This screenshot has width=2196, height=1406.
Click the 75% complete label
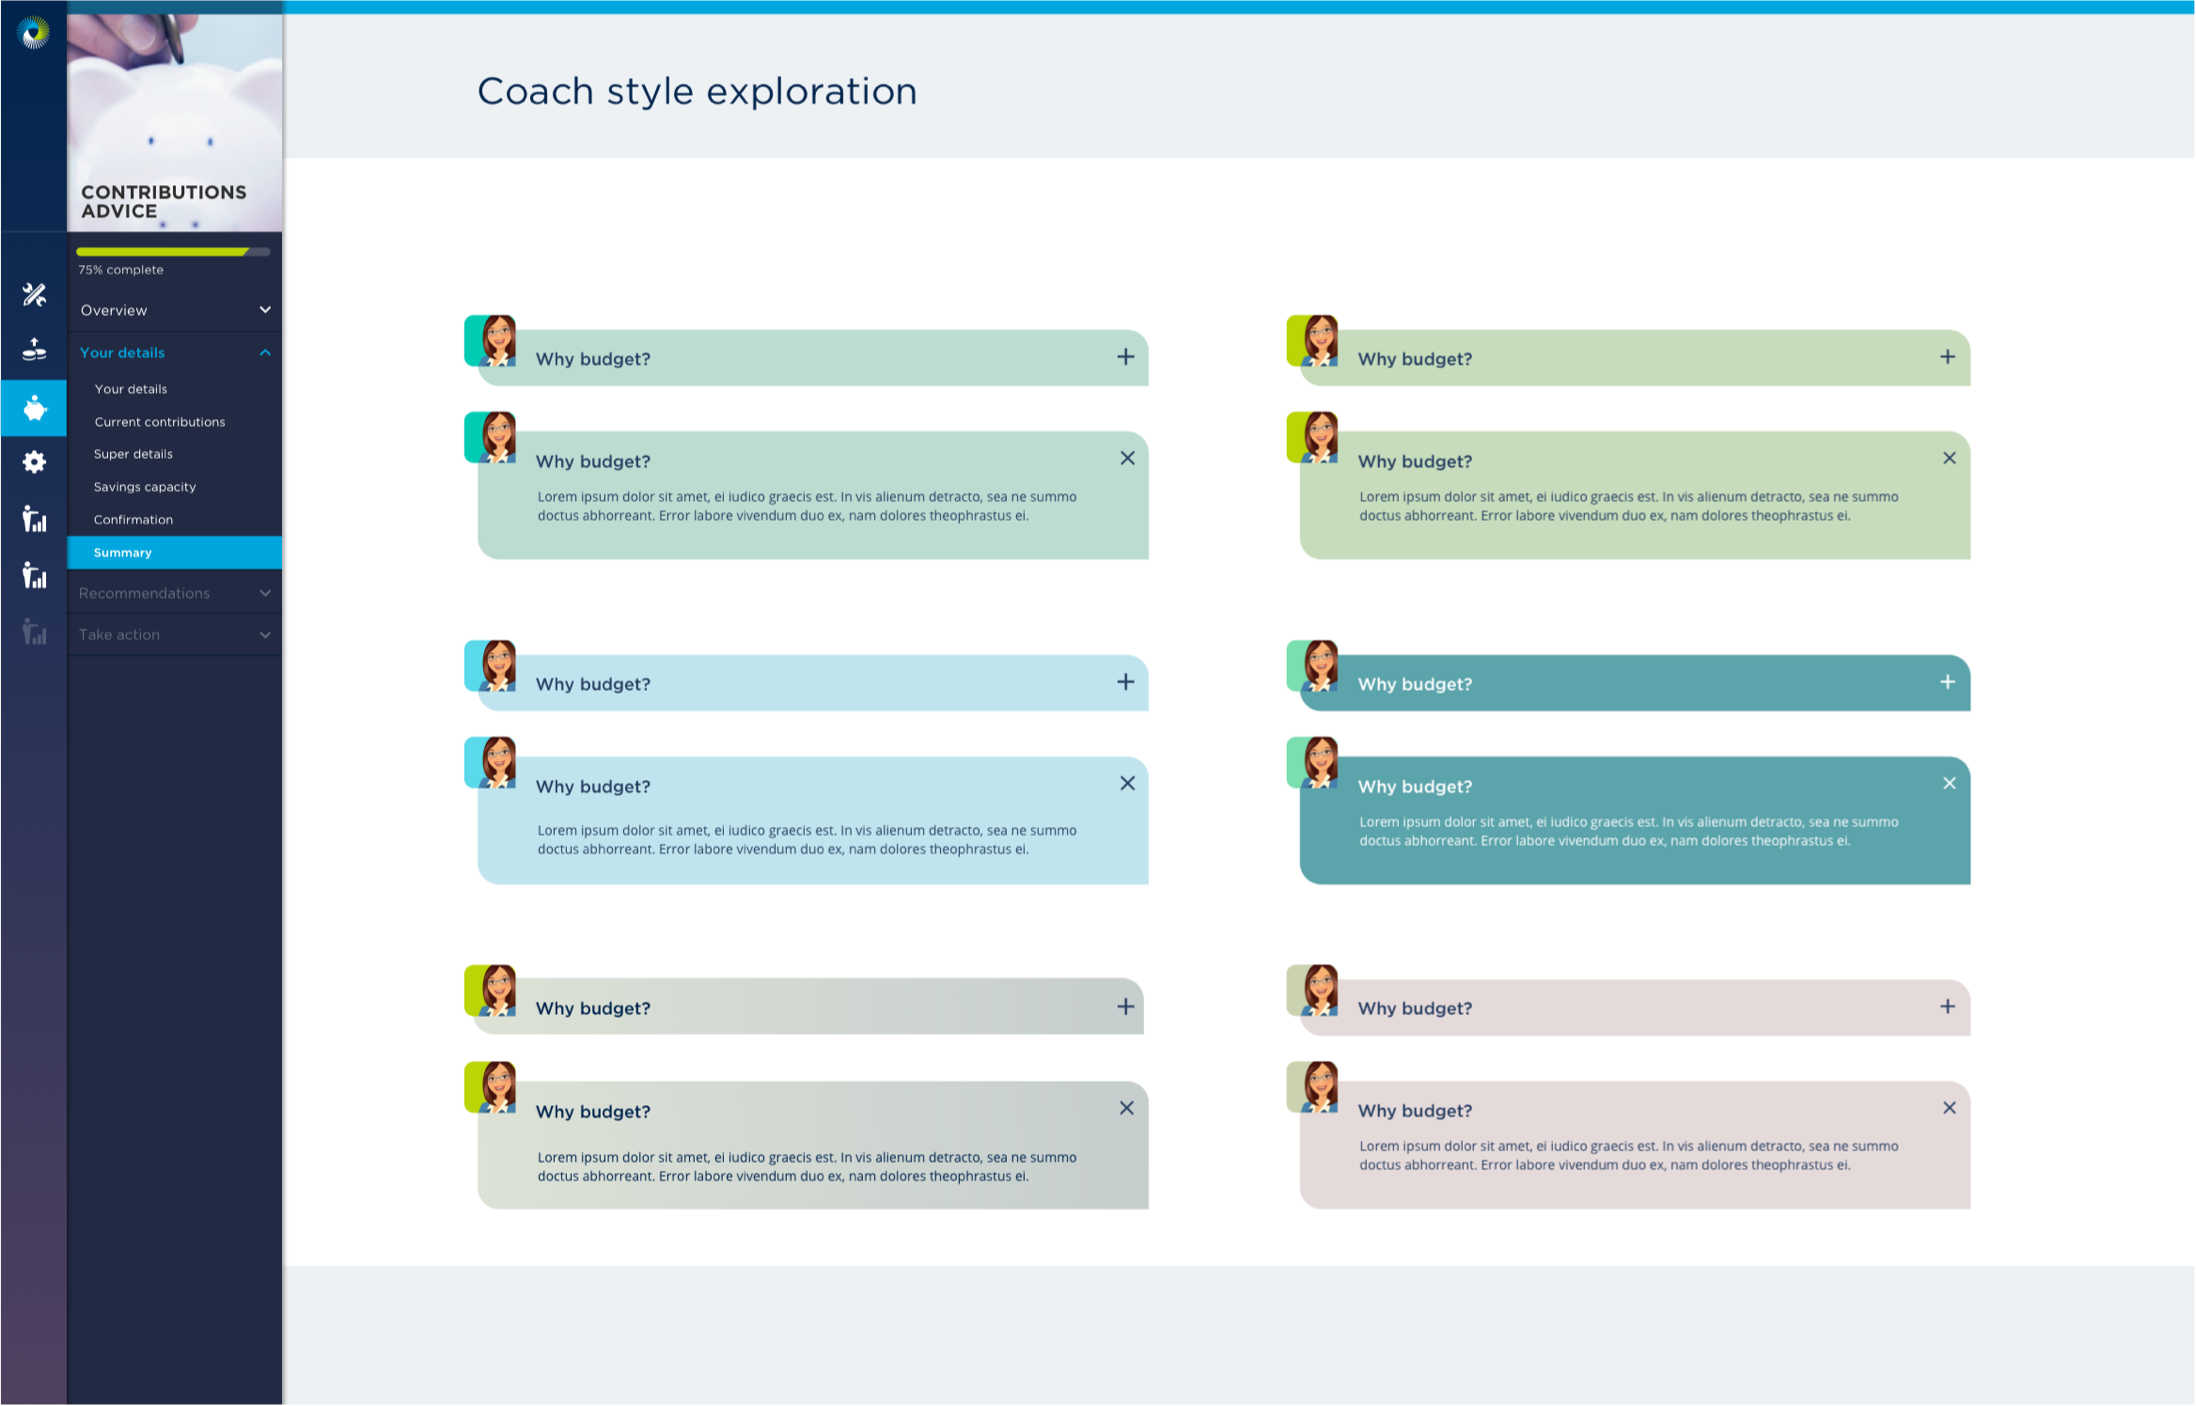(121, 270)
